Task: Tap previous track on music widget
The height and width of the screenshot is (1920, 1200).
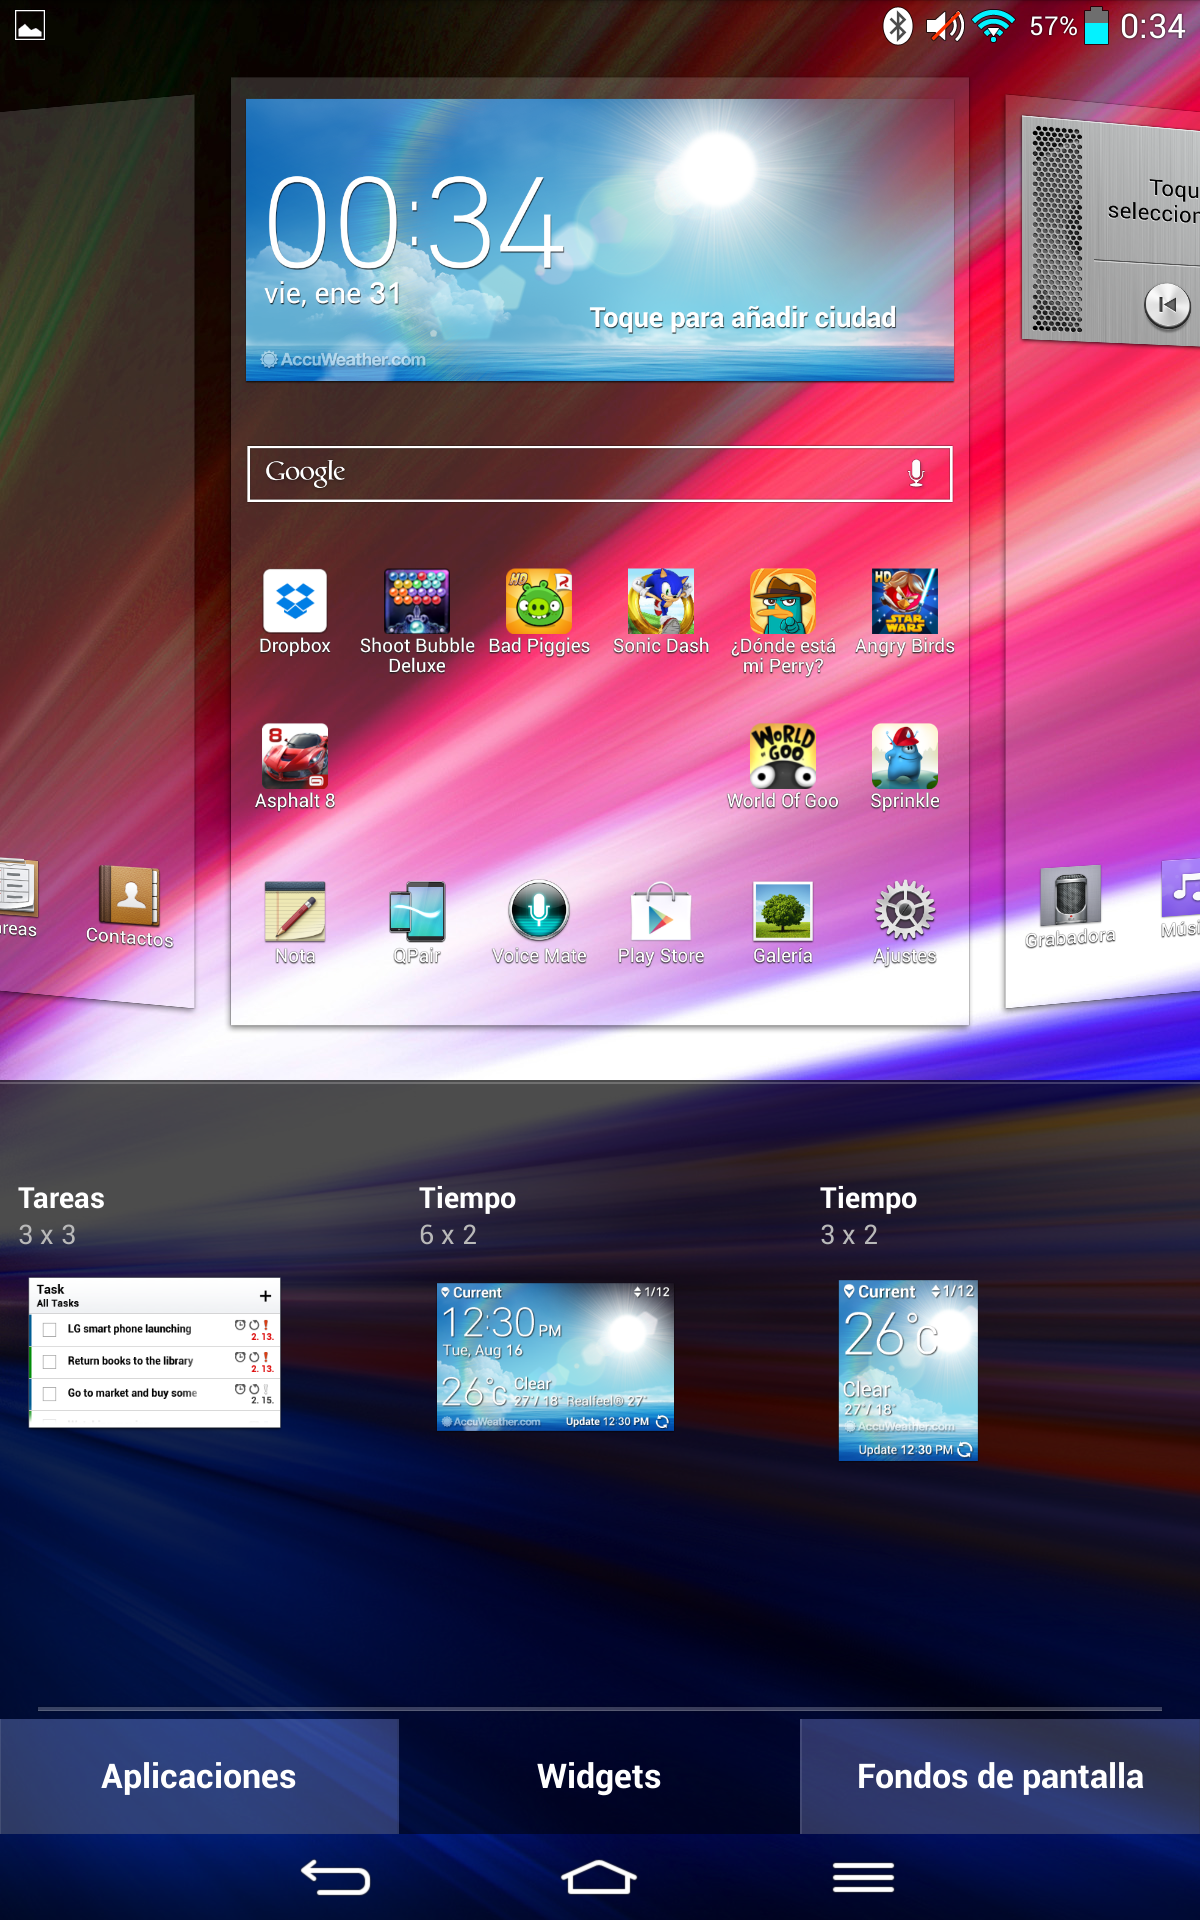Action: coord(1167,305)
